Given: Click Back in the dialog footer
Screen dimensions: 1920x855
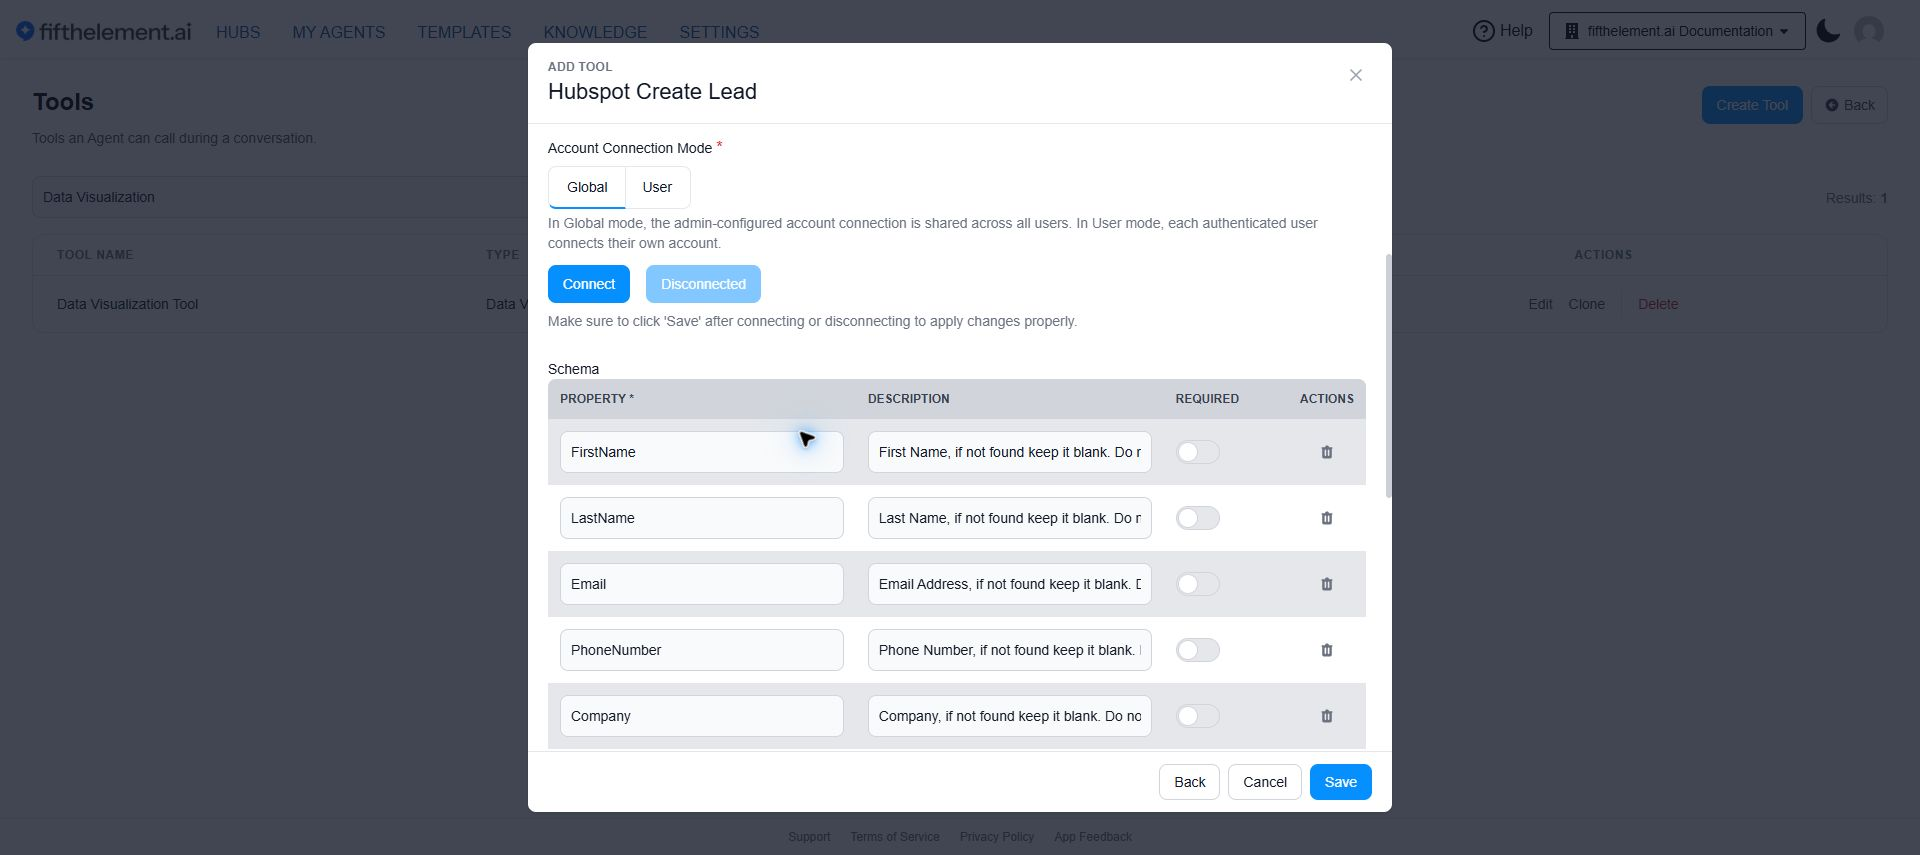Looking at the screenshot, I should [x=1189, y=782].
